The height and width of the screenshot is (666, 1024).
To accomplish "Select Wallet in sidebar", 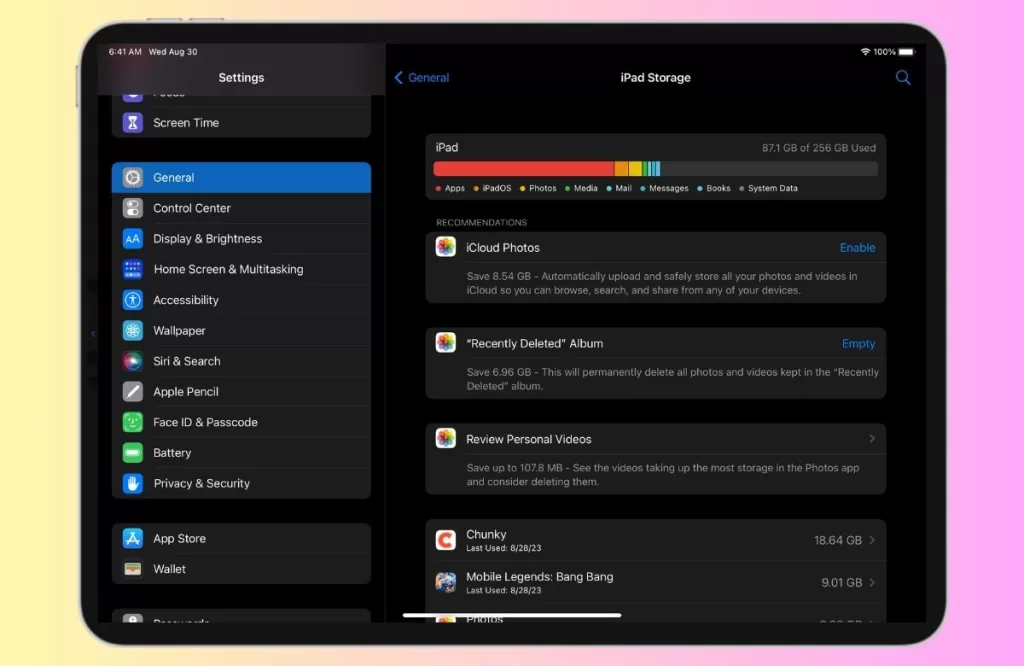I will pyautogui.click(x=241, y=569).
